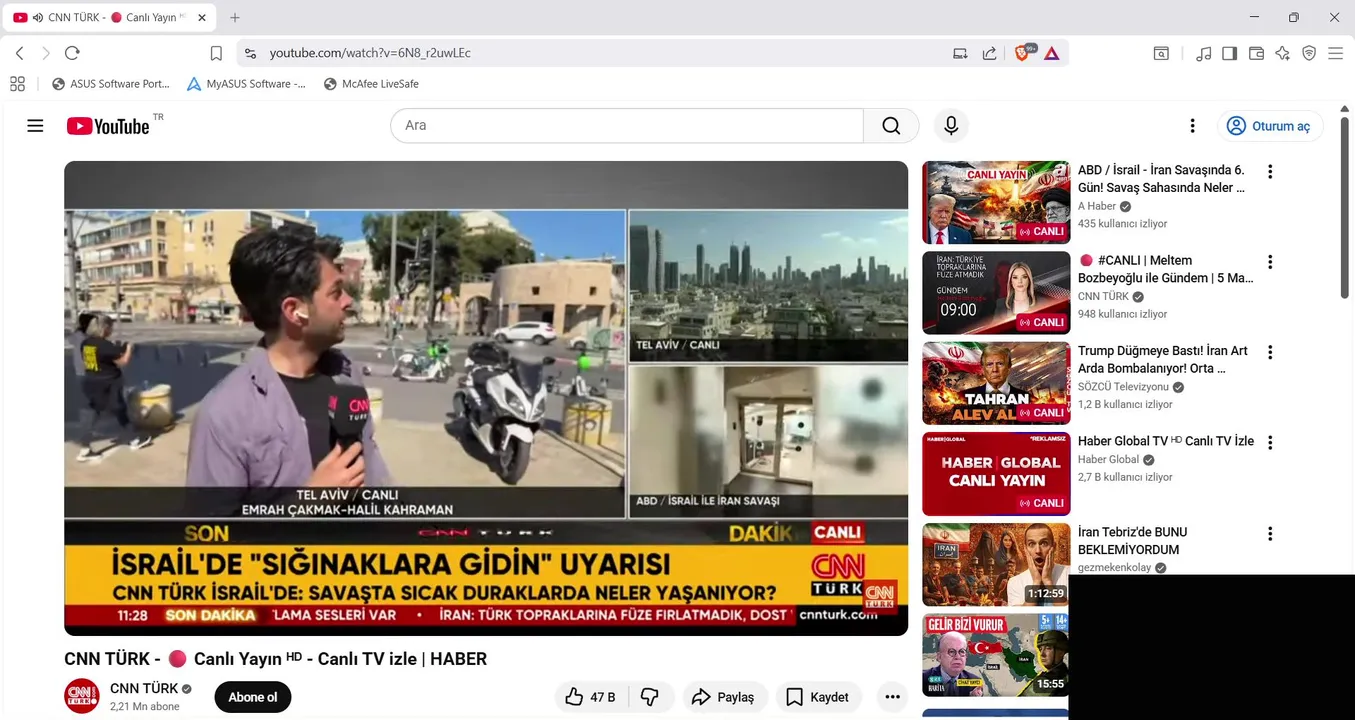Image resolution: width=1355 pixels, height=720 pixels.
Task: Open options for İran Tebriz'de video
Action: 1270,533
